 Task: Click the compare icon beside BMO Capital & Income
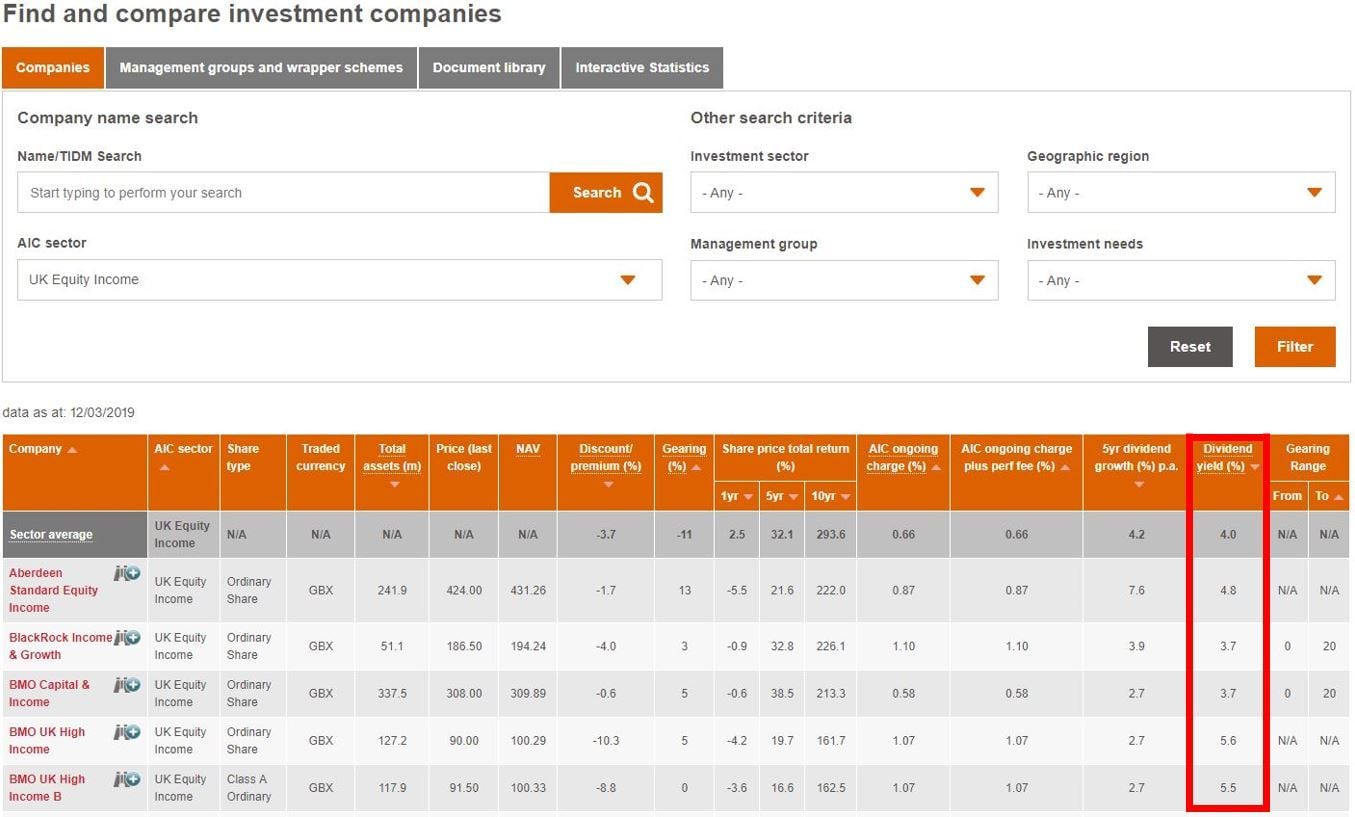[127, 685]
